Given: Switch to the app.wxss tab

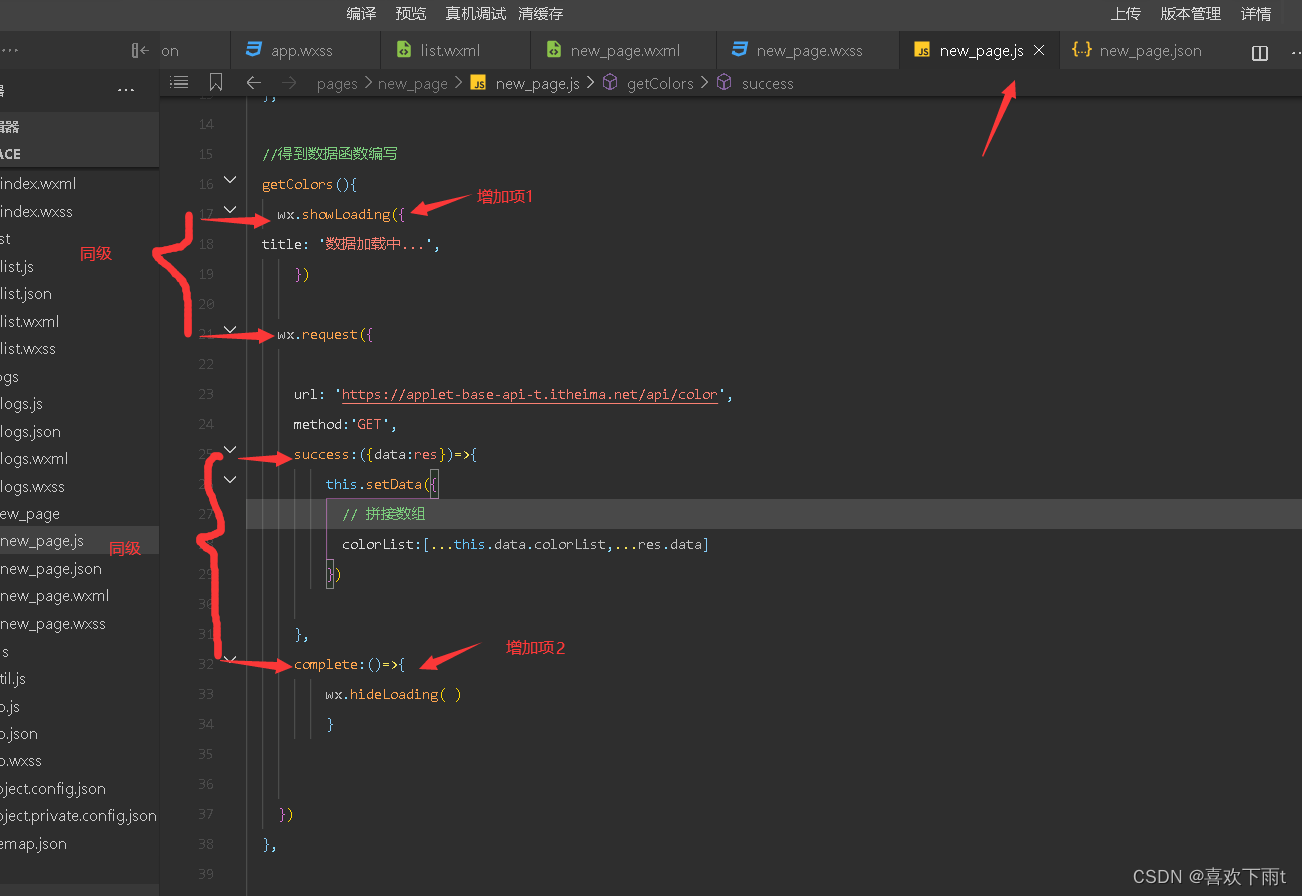Looking at the screenshot, I should click(x=304, y=51).
